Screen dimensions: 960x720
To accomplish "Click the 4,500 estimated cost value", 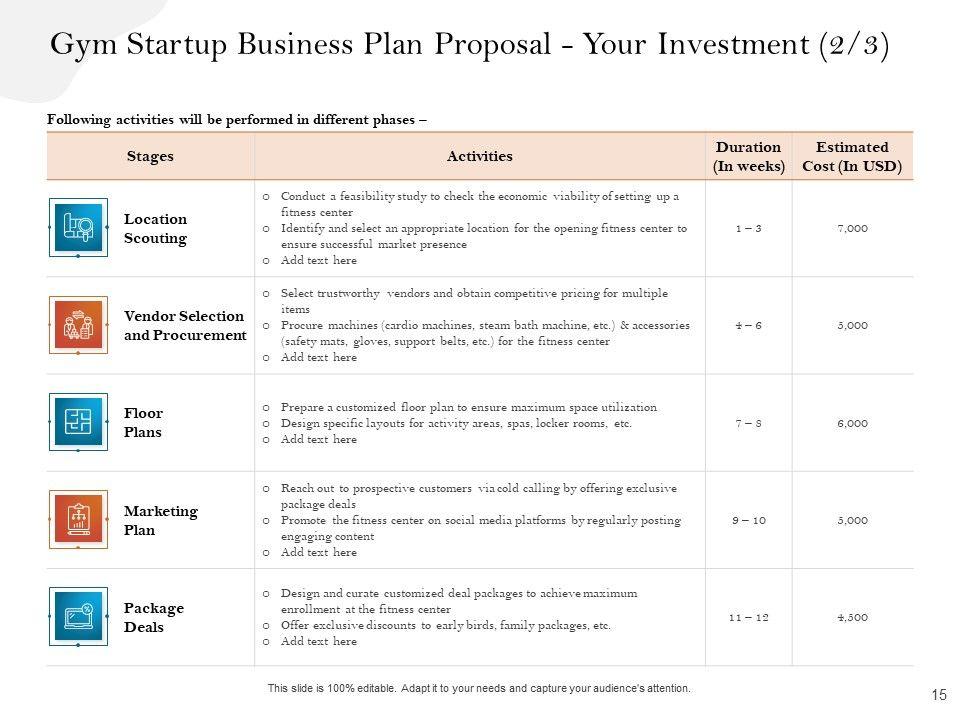I will (852, 617).
